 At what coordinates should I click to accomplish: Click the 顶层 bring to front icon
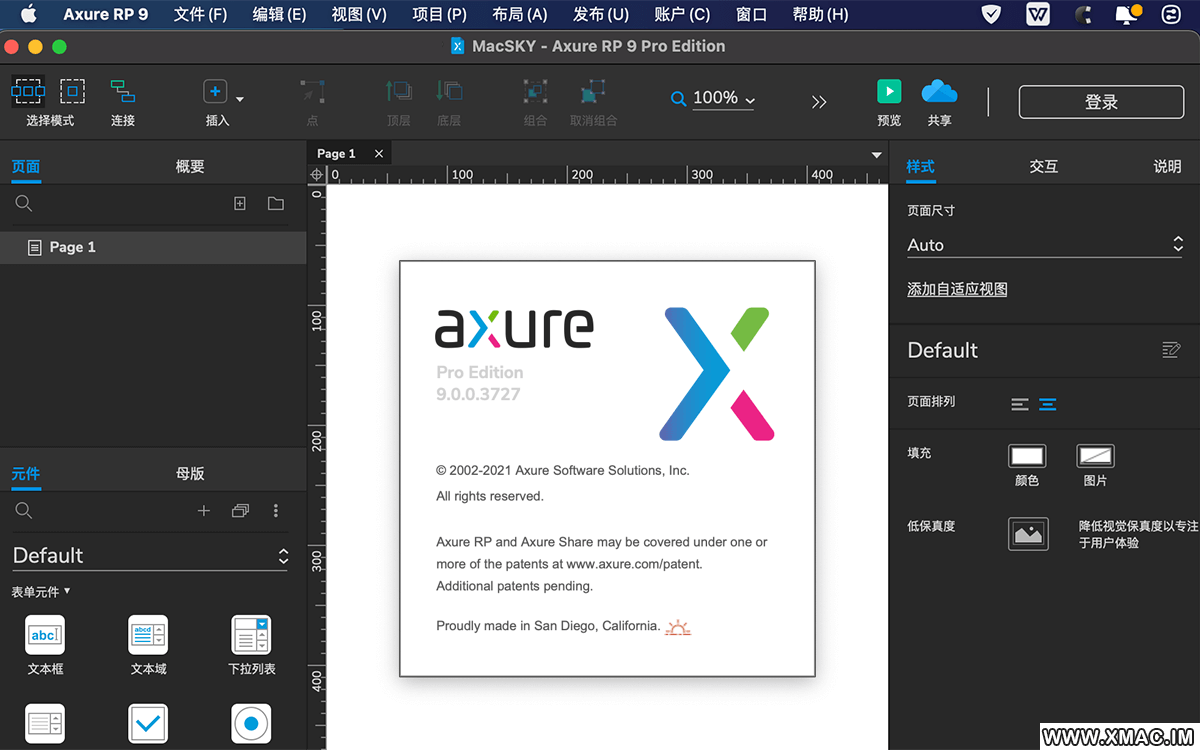coord(398,91)
